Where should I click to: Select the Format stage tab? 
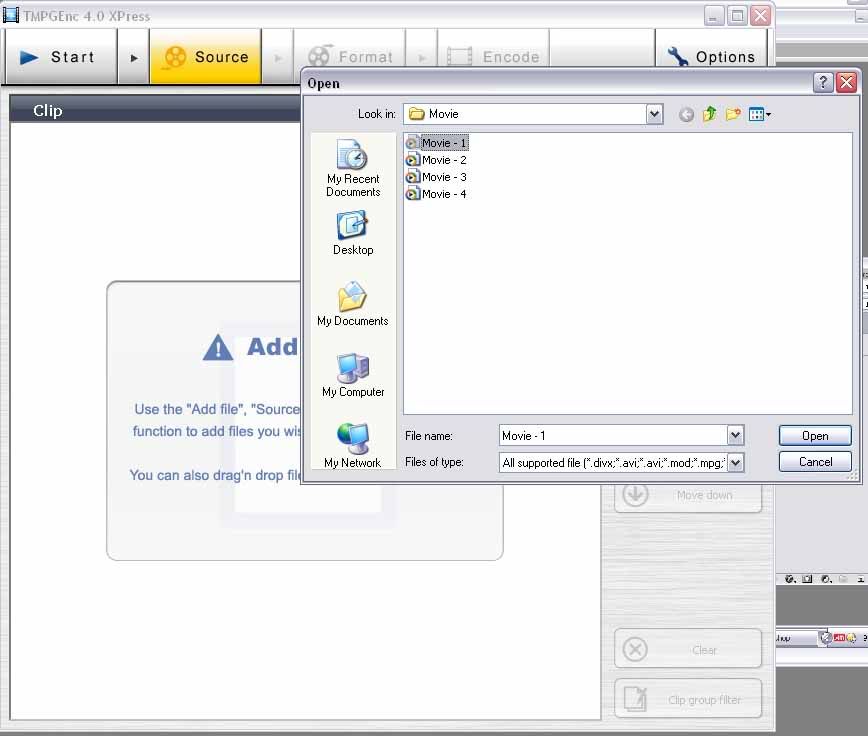pos(349,57)
